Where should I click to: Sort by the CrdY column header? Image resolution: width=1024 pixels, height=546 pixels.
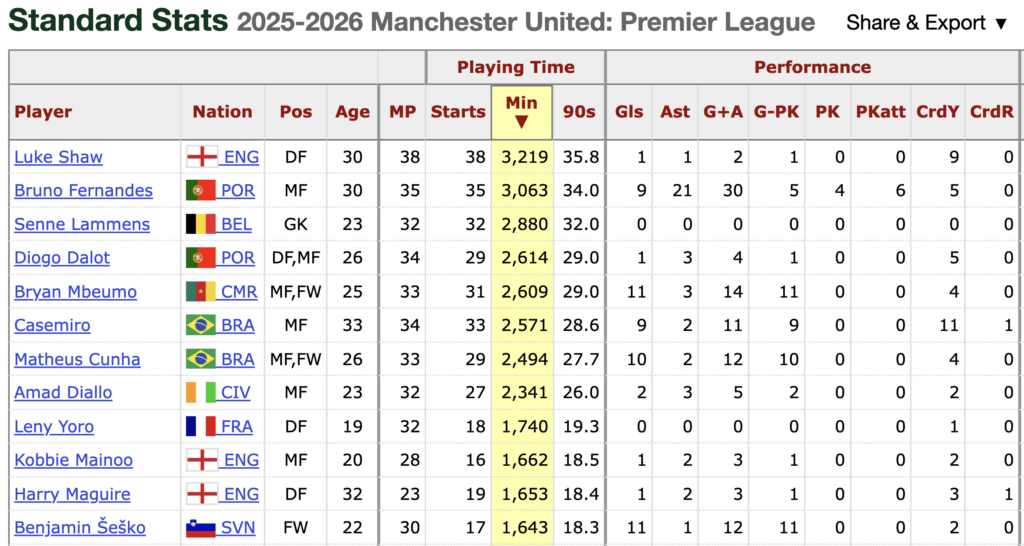(x=937, y=112)
